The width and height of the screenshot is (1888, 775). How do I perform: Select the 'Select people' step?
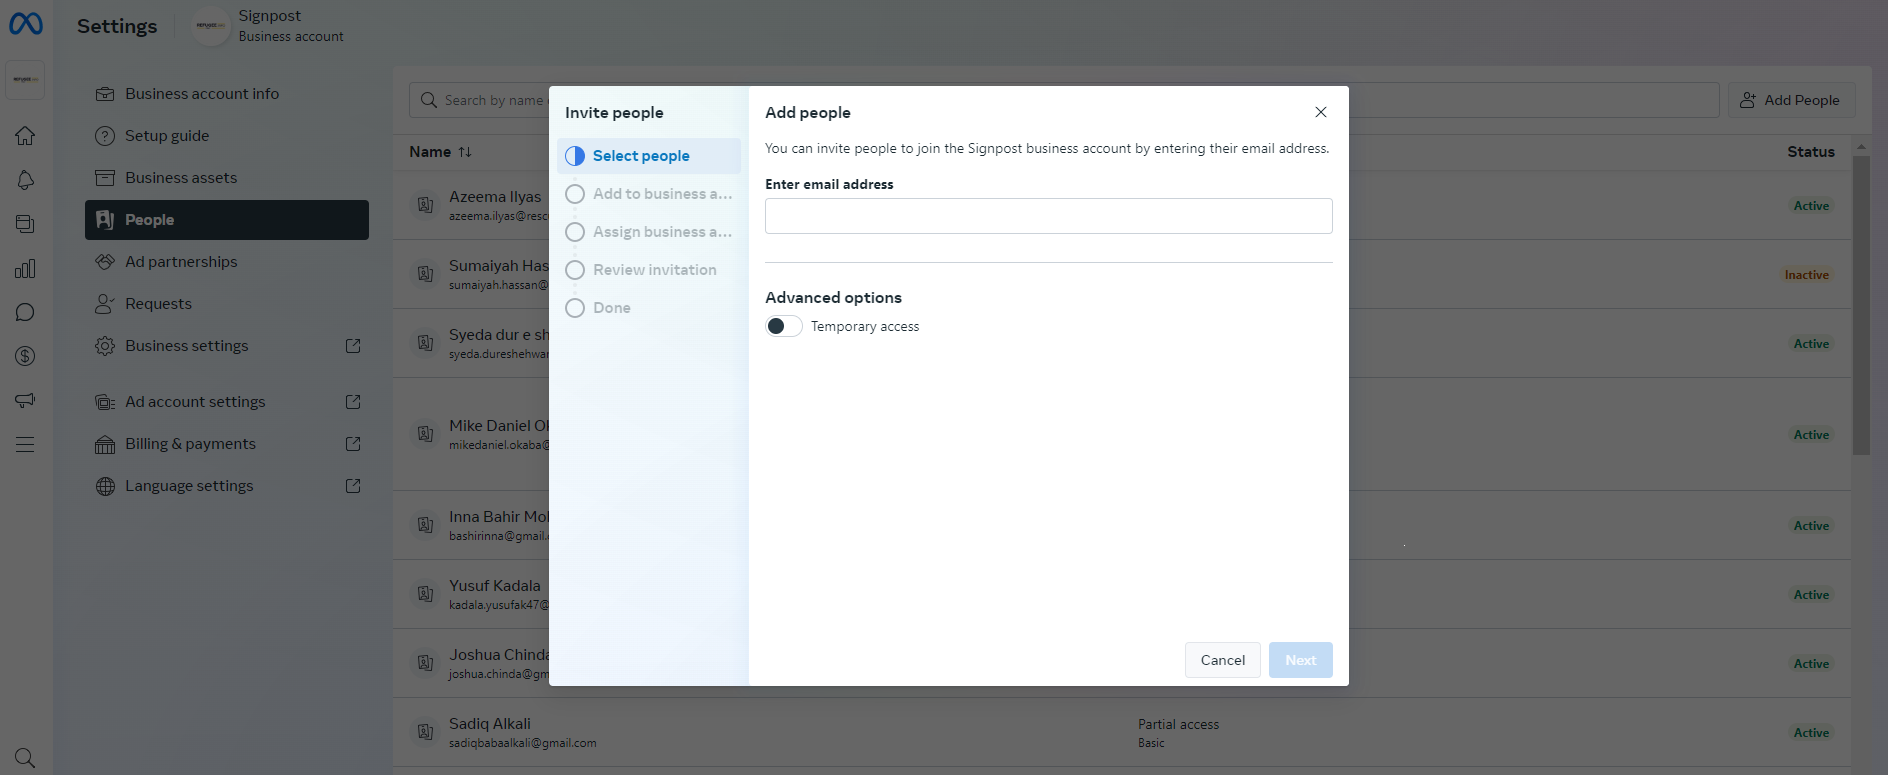click(x=640, y=156)
